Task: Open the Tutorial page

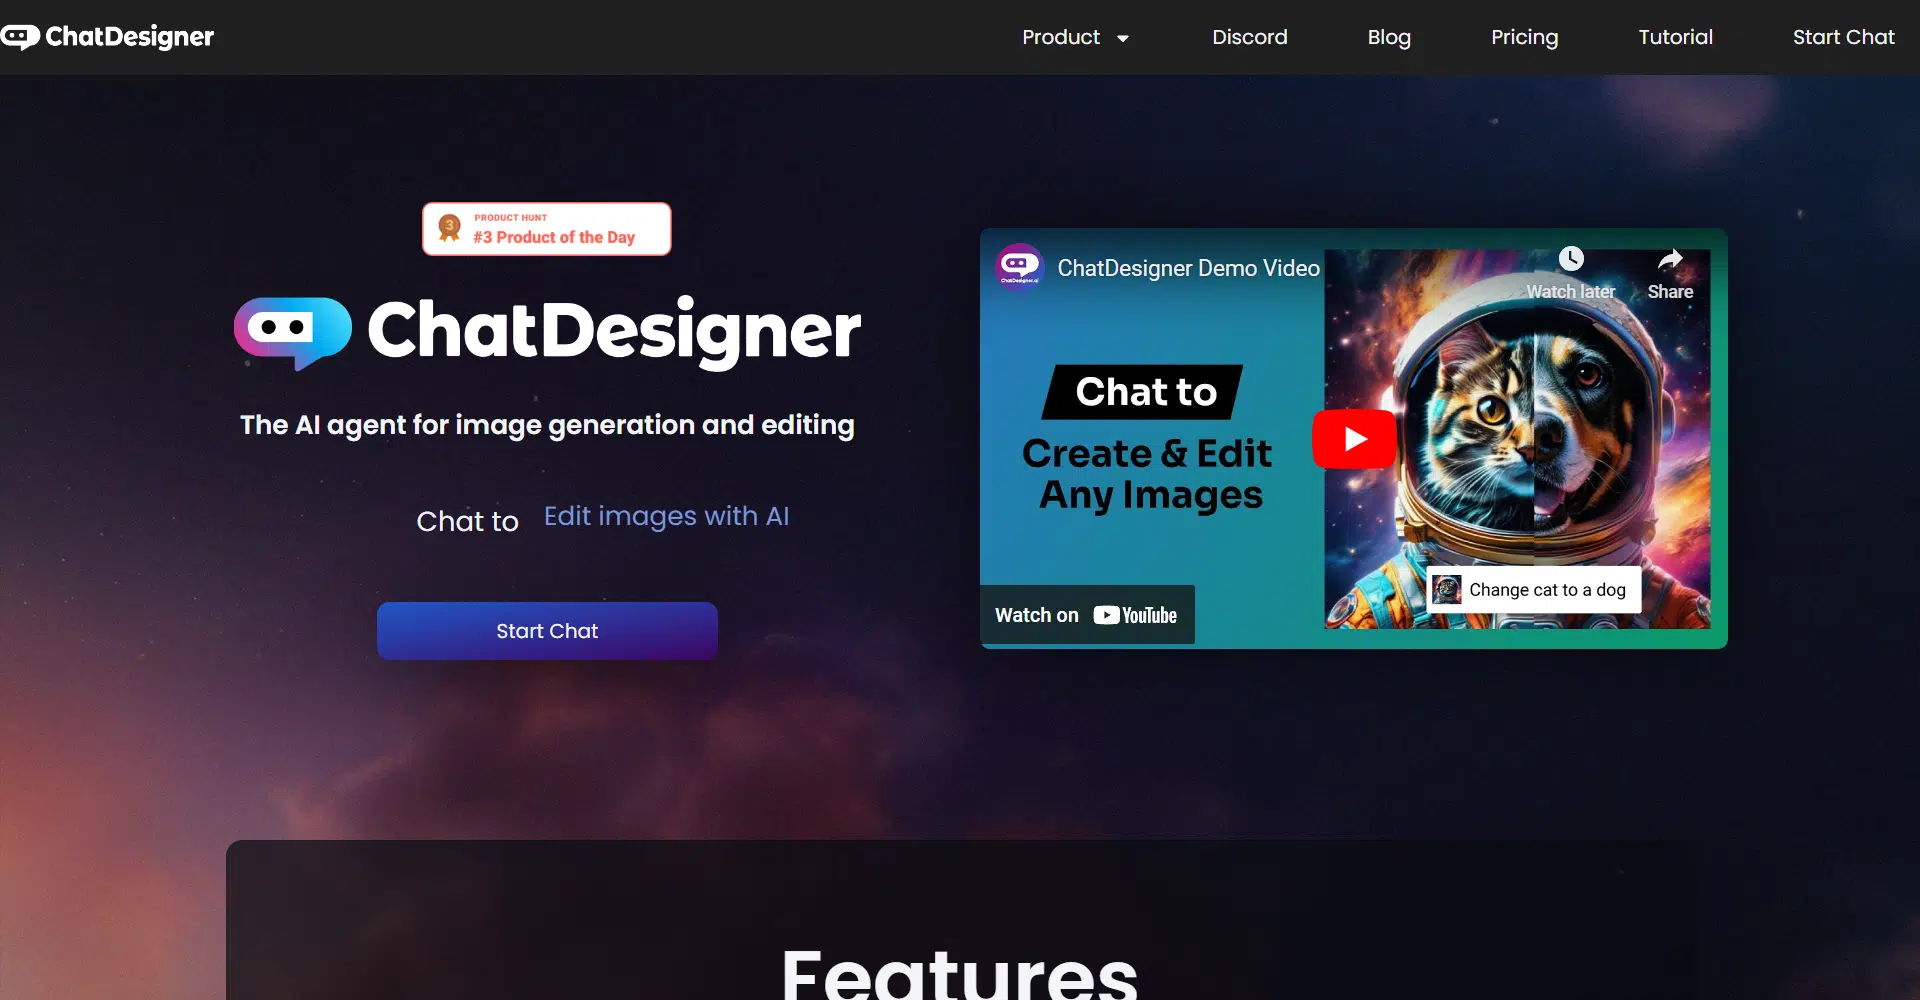Action: click(x=1675, y=37)
